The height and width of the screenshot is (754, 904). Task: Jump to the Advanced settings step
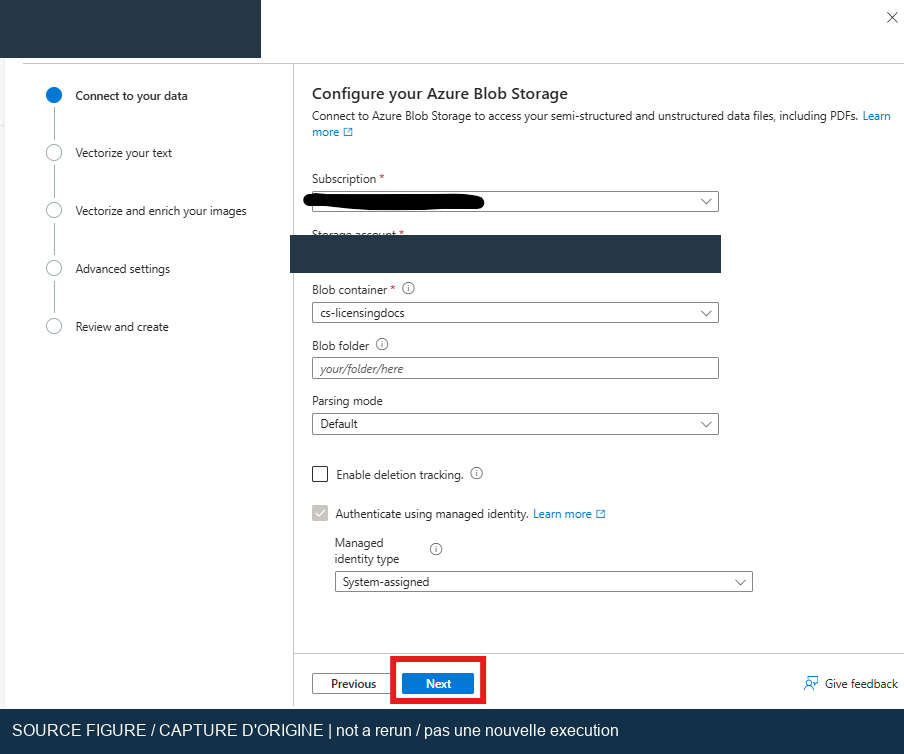click(x=123, y=269)
